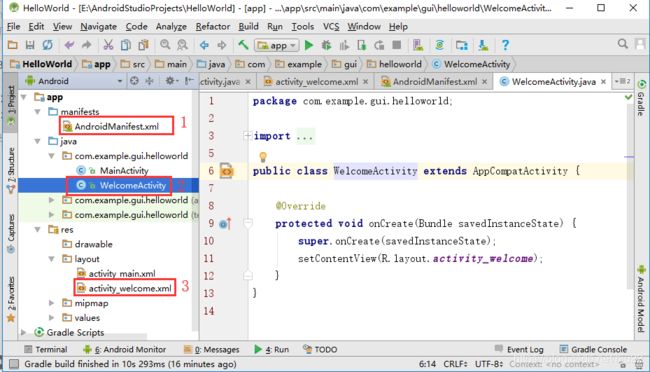Click the related XML file gutter icon
The width and height of the screenshot is (650, 372).
226,170
